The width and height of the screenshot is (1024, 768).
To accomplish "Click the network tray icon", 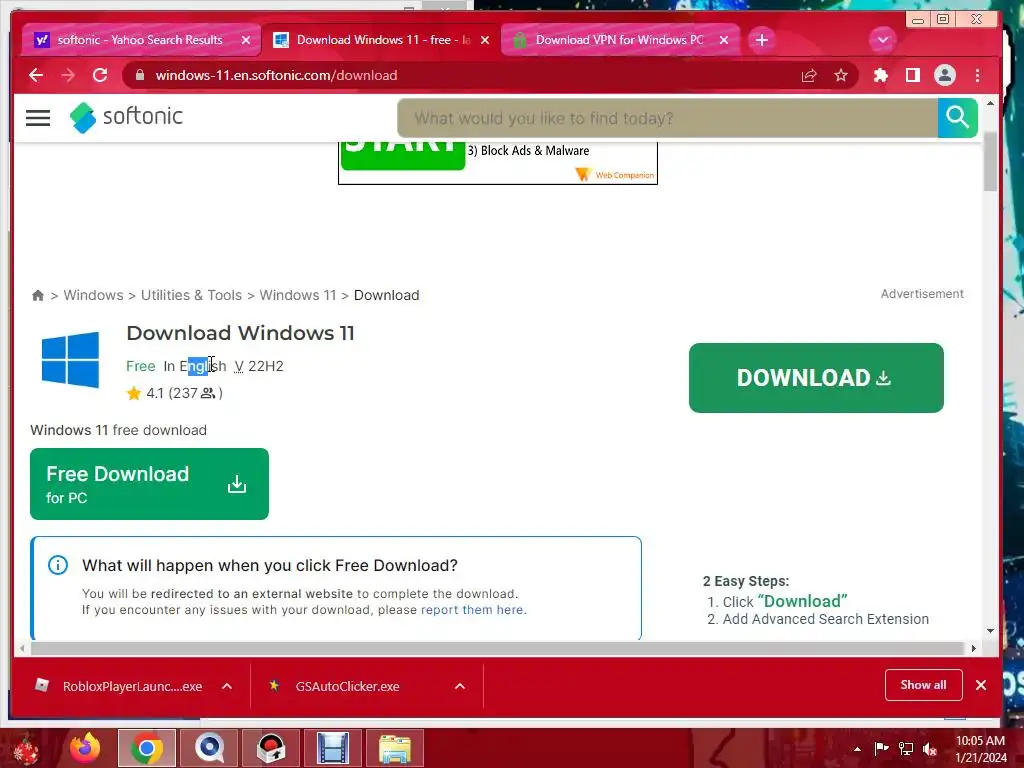I will click(x=906, y=749).
